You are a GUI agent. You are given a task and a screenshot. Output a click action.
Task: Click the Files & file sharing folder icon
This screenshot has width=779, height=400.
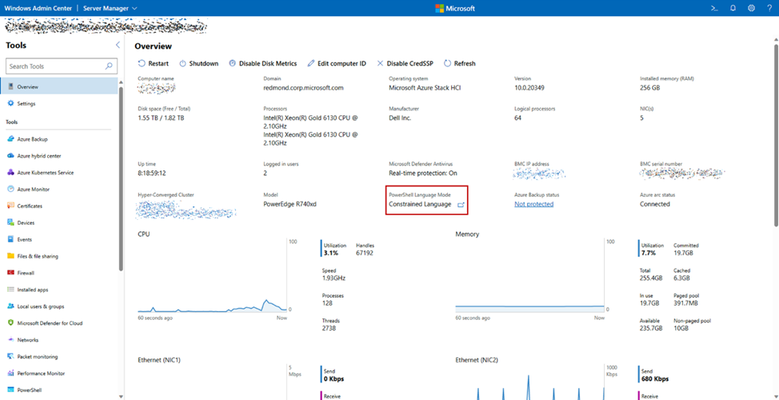pyautogui.click(x=10, y=256)
